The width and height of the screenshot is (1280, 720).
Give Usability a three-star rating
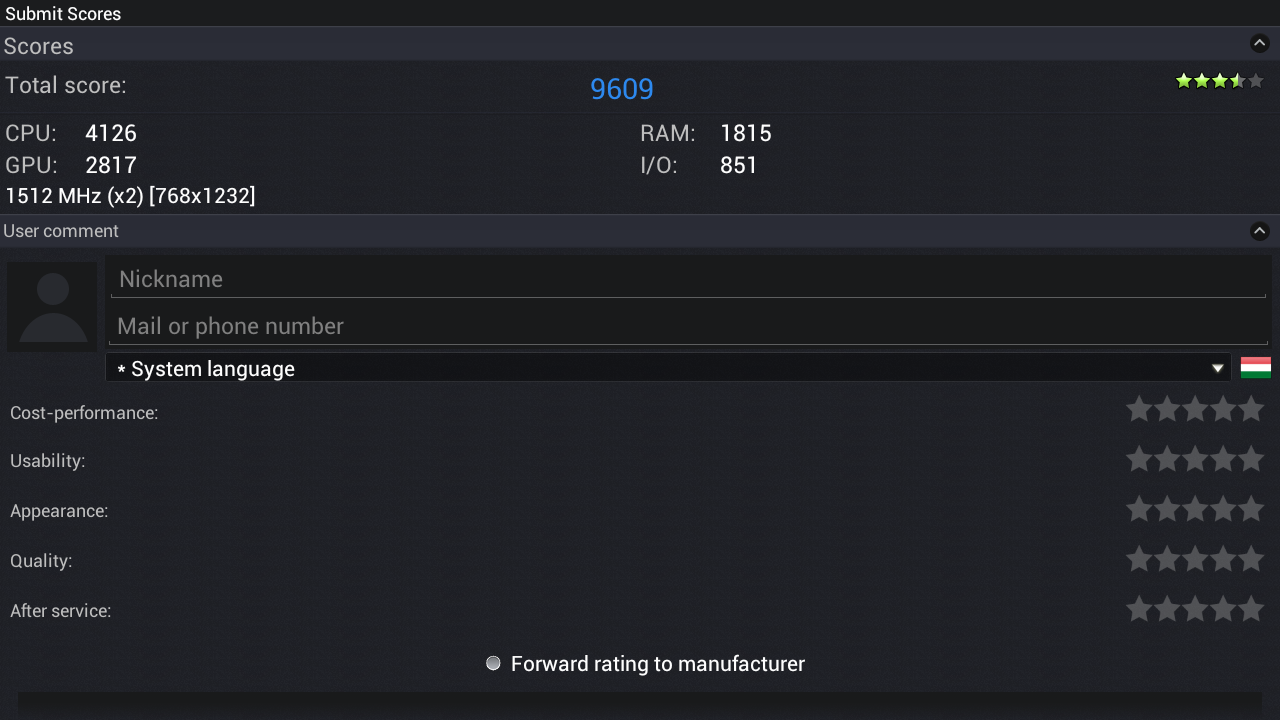click(1195, 459)
